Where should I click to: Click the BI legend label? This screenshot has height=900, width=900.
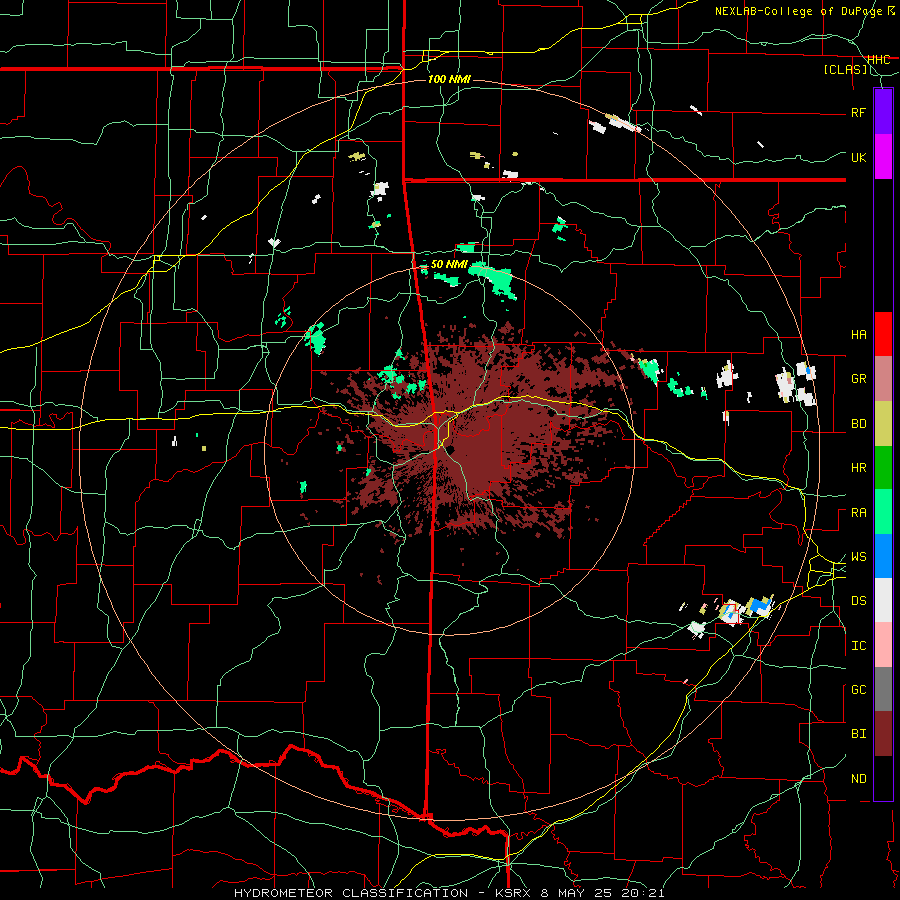(858, 734)
